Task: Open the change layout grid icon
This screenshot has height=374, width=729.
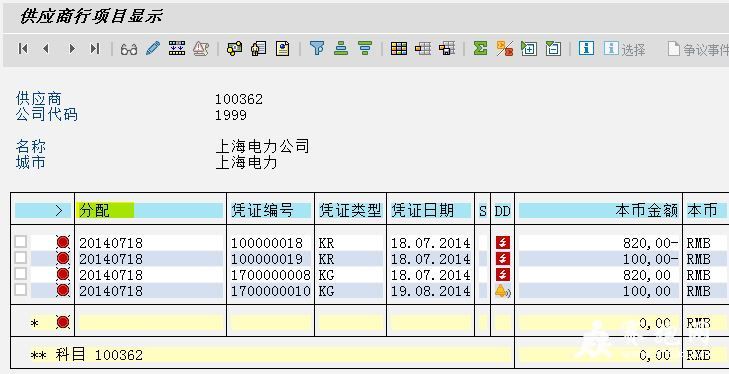Action: pyautogui.click(x=398, y=48)
